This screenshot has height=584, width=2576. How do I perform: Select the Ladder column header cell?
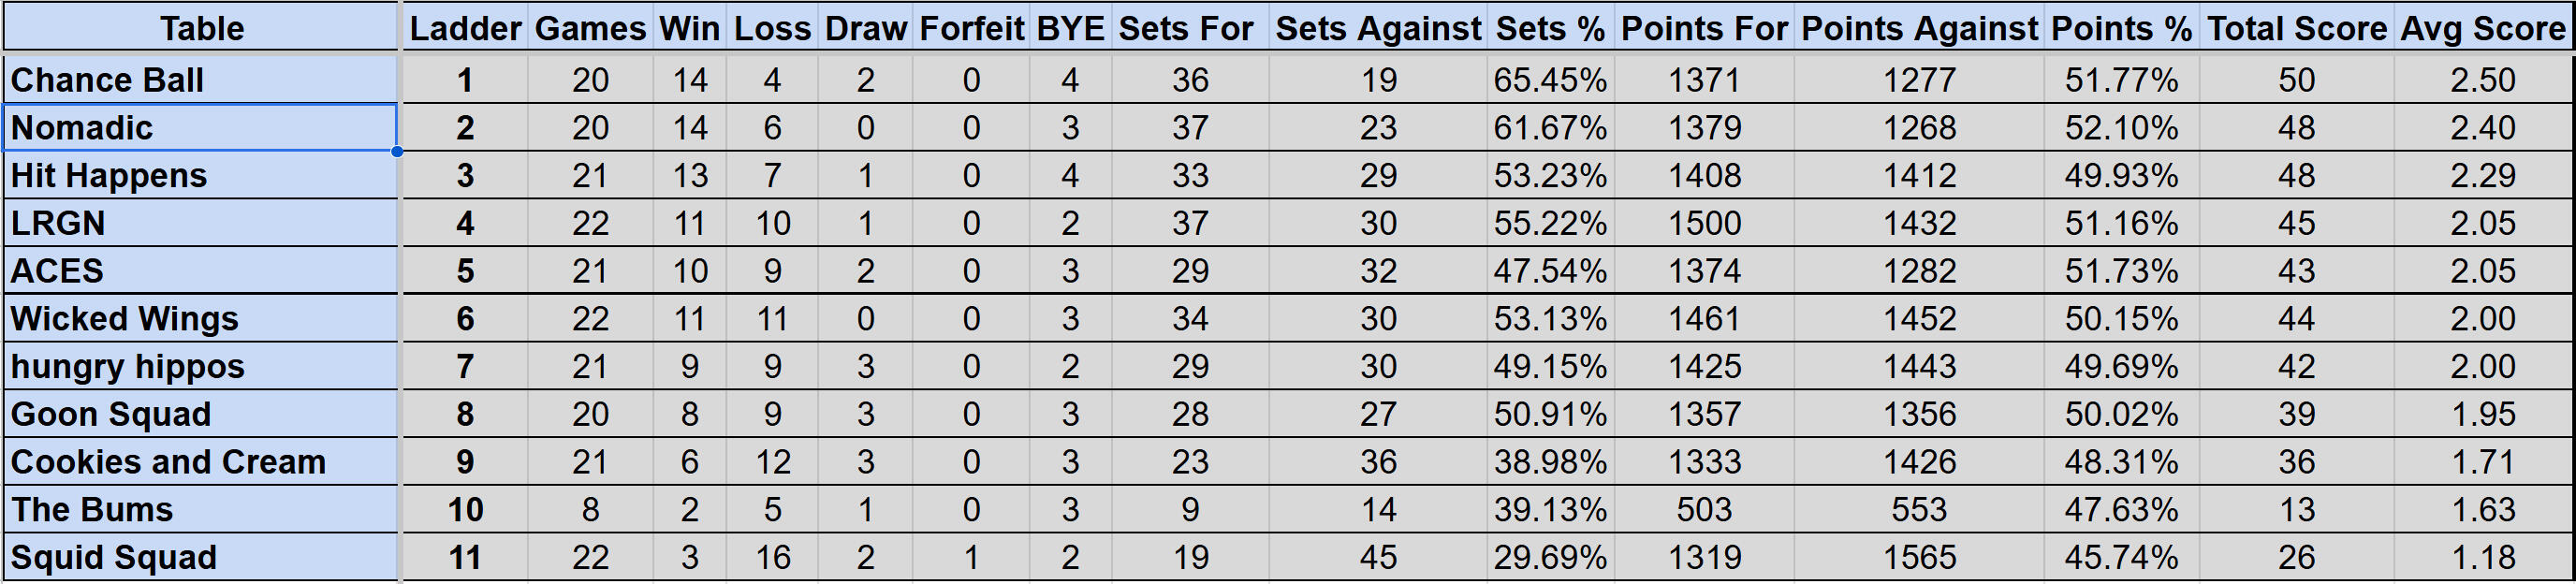tap(465, 28)
